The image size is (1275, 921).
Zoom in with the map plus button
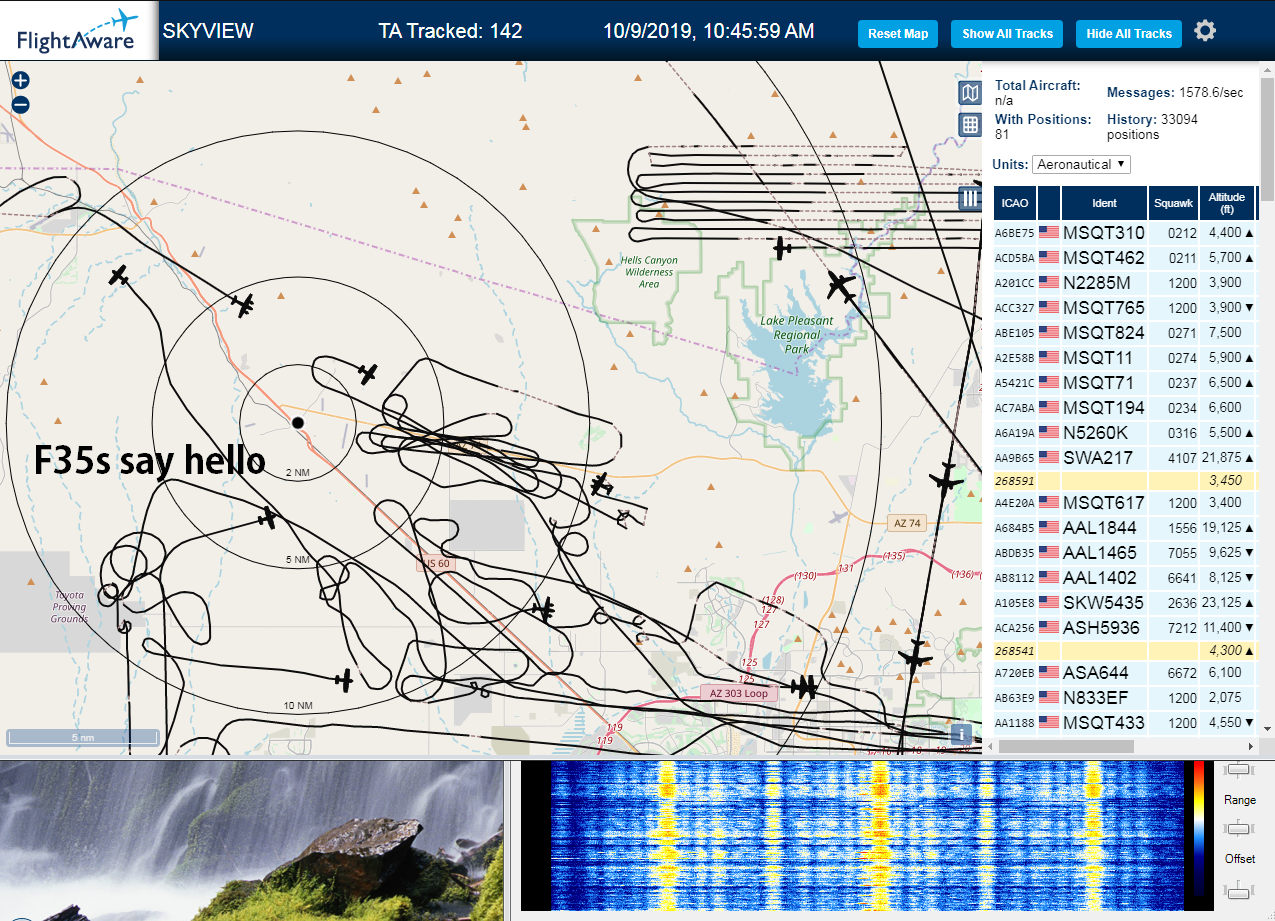point(21,81)
